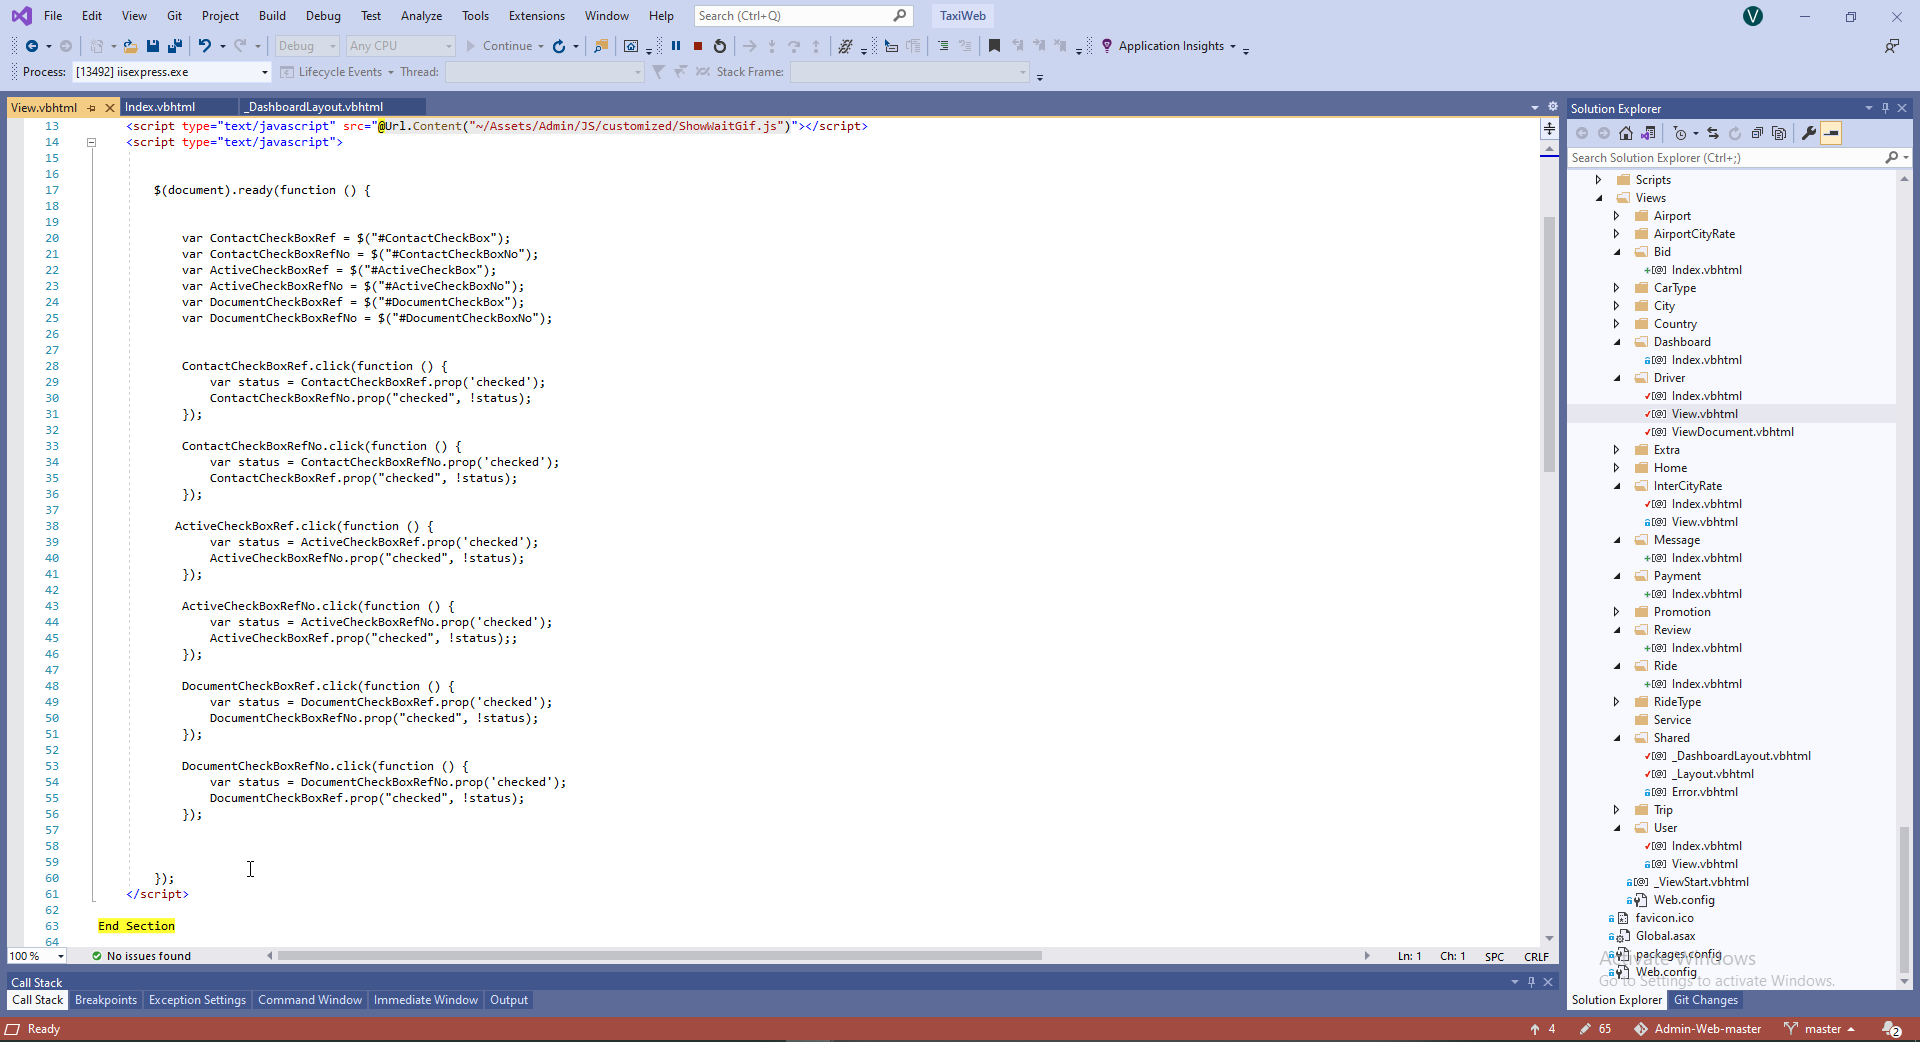The image size is (1920, 1042).
Task: Select the _Layout.vbhtml file
Action: 1714,774
